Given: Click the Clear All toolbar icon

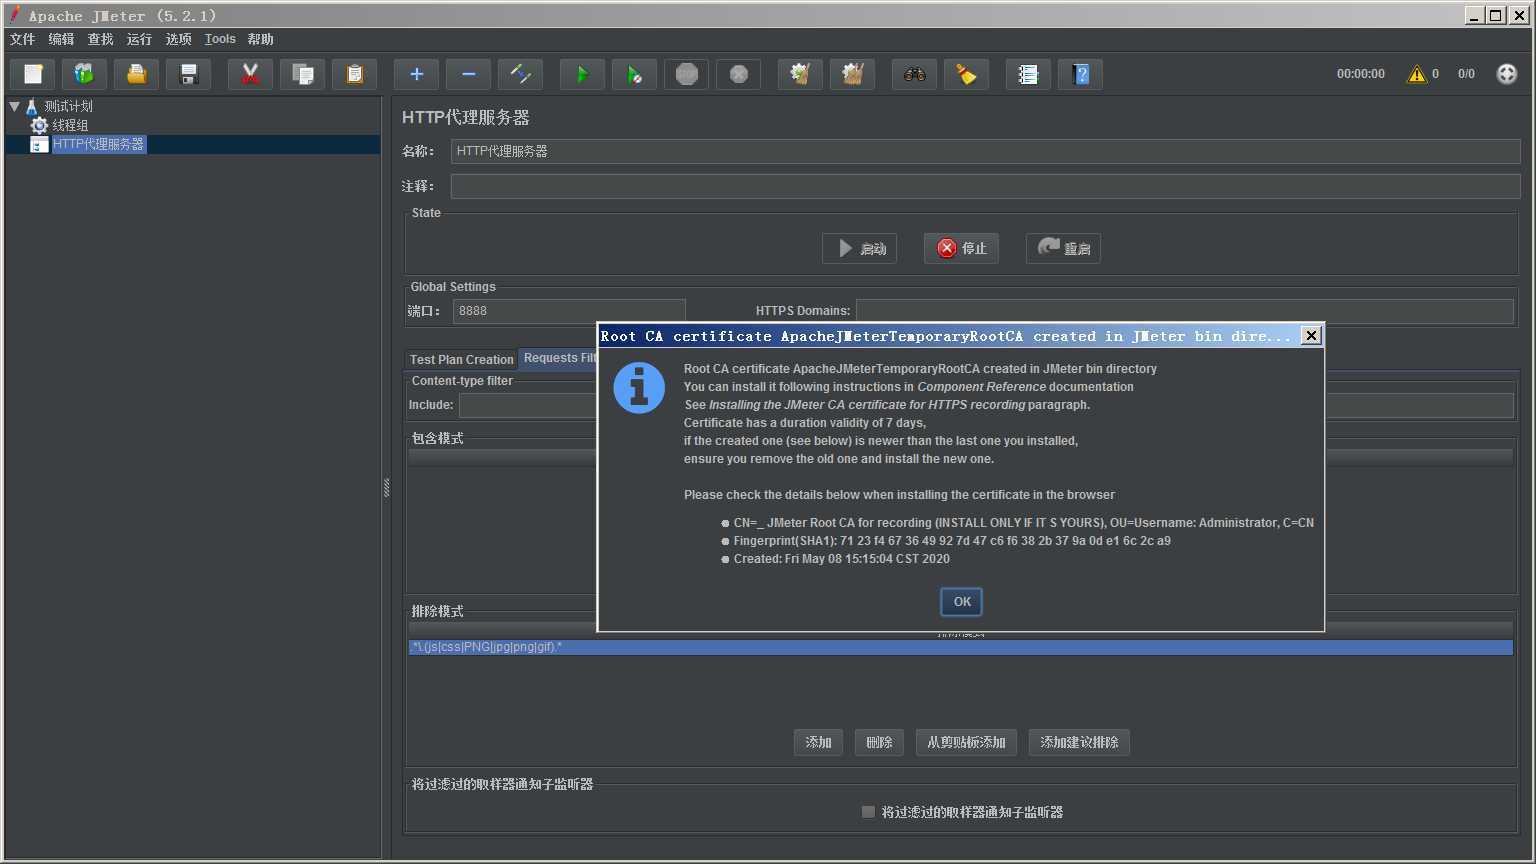Looking at the screenshot, I should (x=853, y=74).
